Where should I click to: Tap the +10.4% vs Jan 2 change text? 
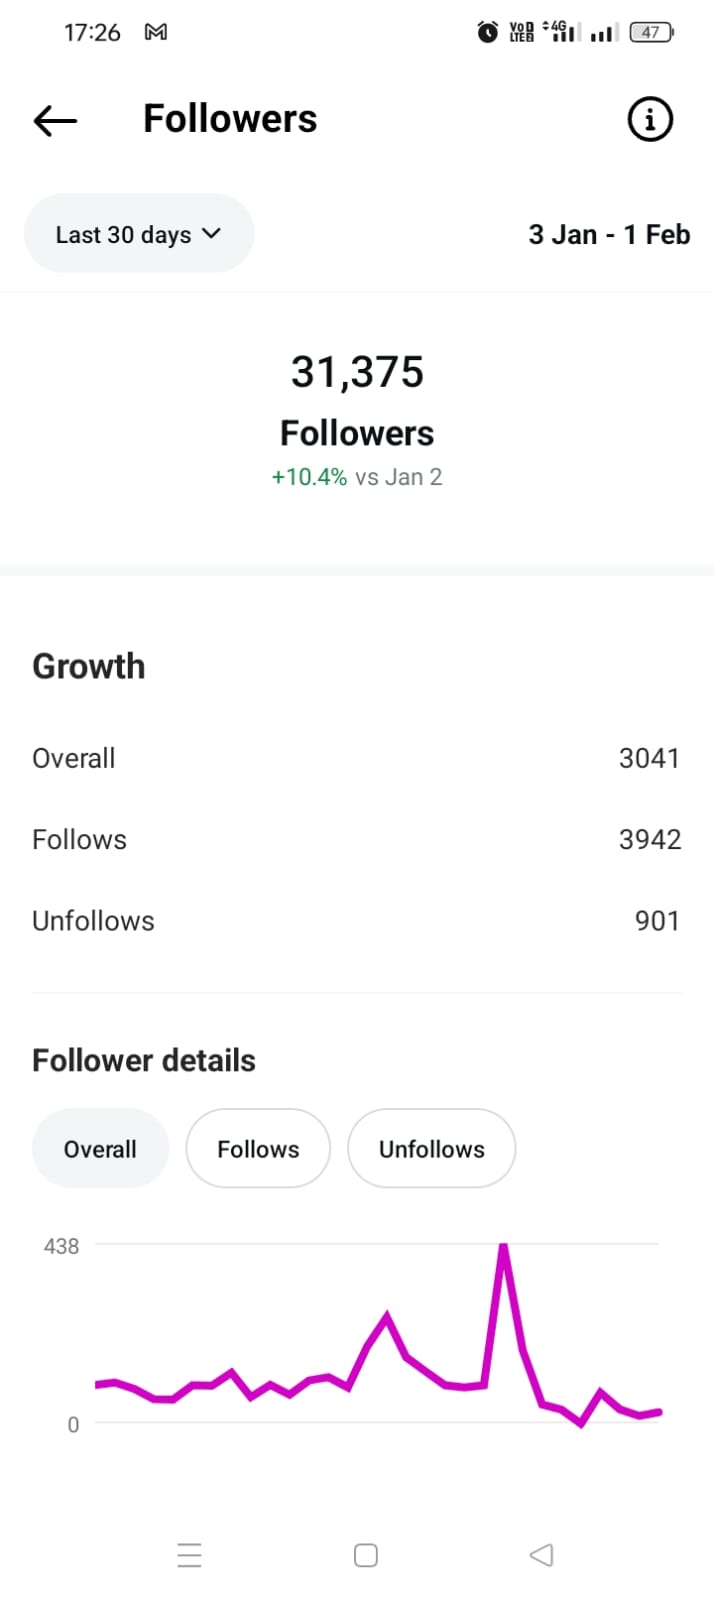(x=357, y=477)
